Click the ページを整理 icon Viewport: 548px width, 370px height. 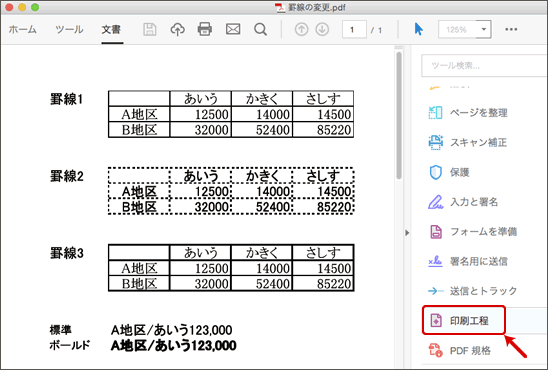pyautogui.click(x=435, y=113)
